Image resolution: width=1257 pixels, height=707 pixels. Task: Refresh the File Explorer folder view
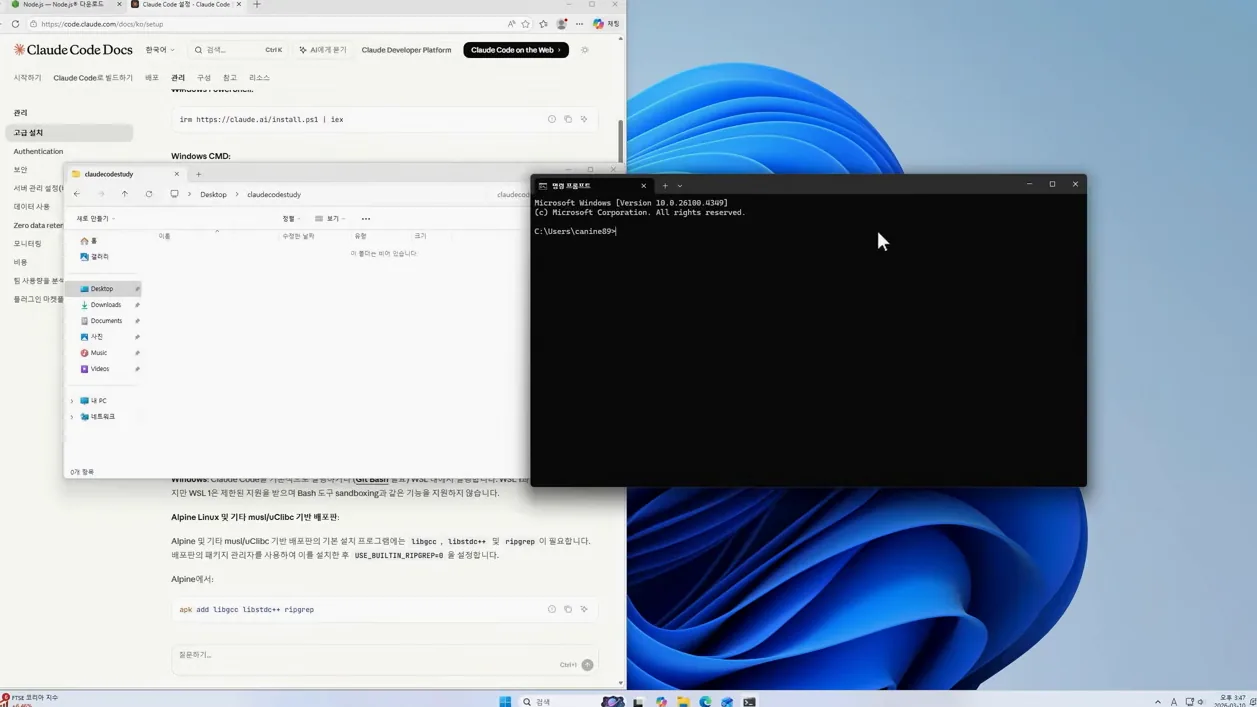[149, 194]
